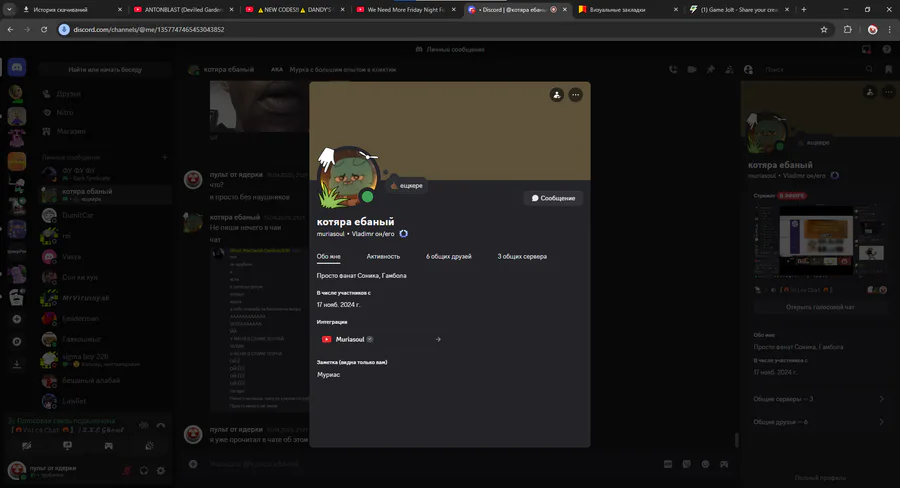Expand Общие серверы — 3 in side panel
This screenshot has height=488, width=900.
(x=819, y=399)
